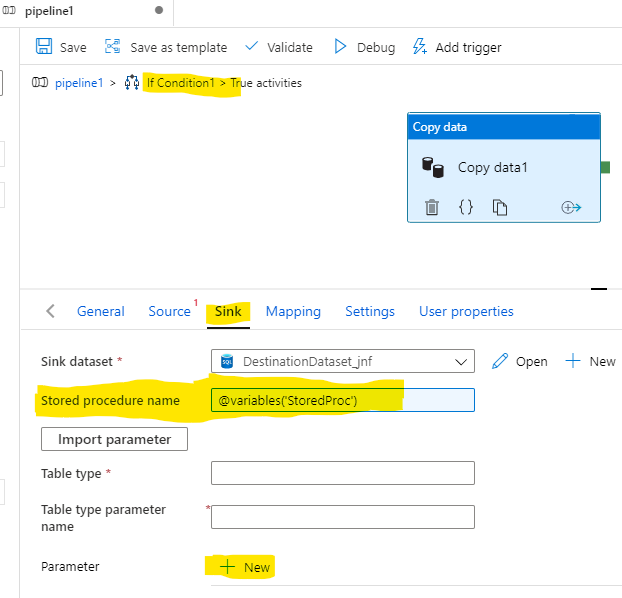Screen dimensions: 622x598
Task: Delete Copy data1 using trash icon
Action: 432,207
